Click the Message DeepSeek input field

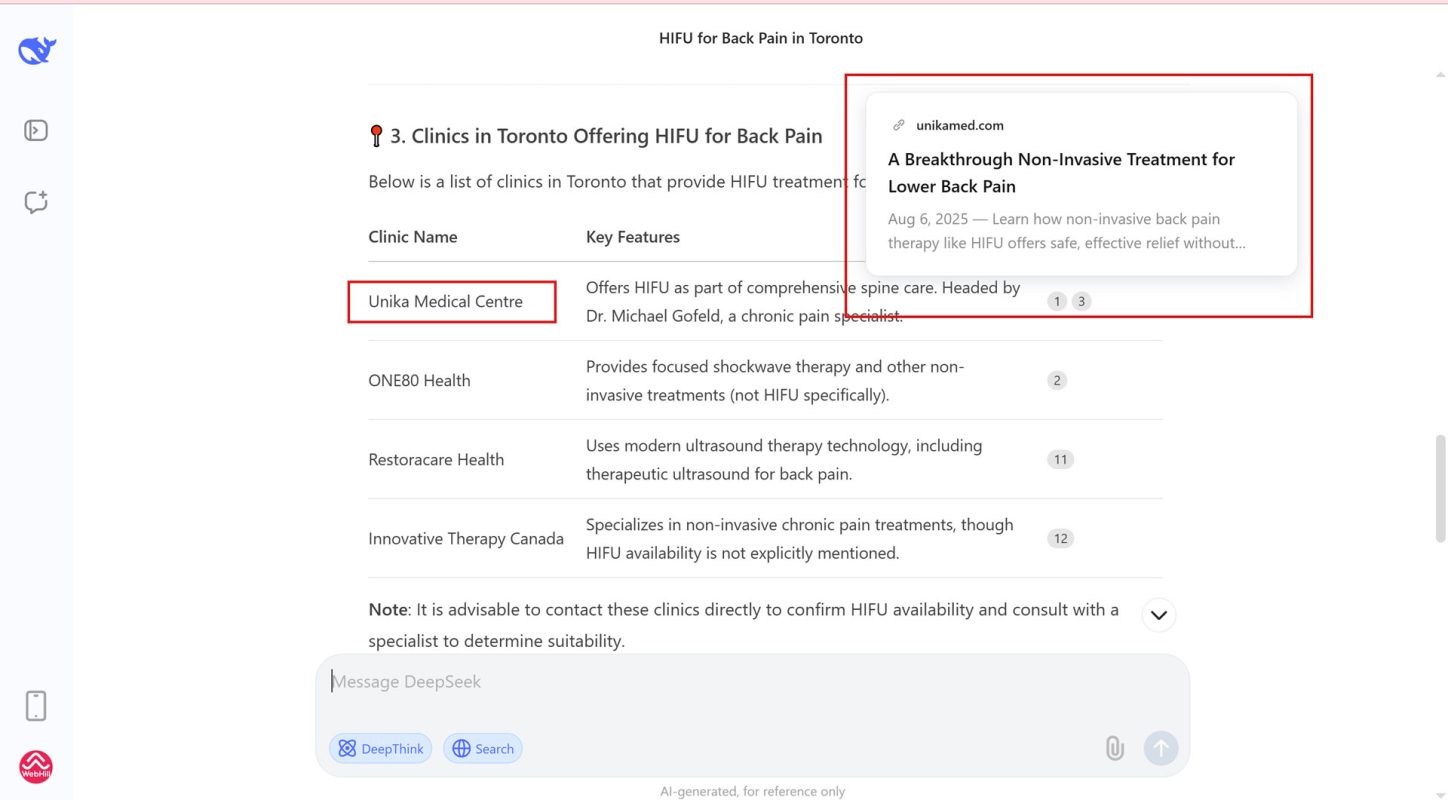click(x=700, y=681)
